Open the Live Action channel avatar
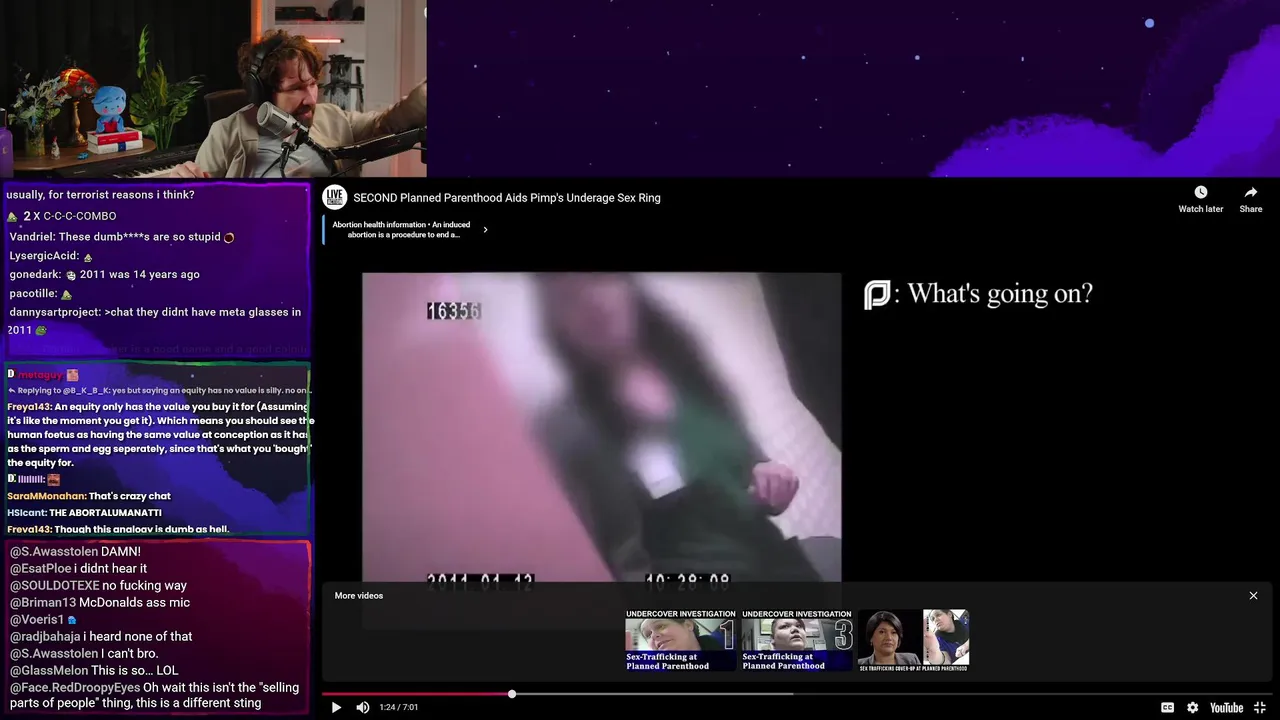 tap(335, 197)
